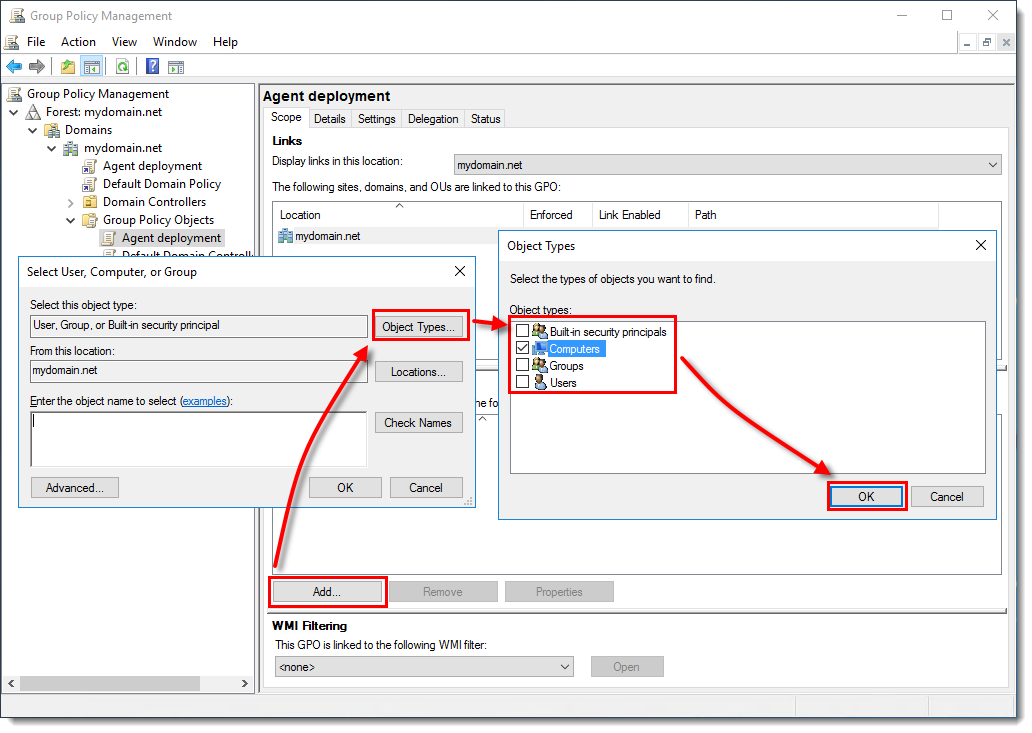The image size is (1032, 733).
Task: Open Help via the blue question-mark icon
Action: click(x=152, y=67)
